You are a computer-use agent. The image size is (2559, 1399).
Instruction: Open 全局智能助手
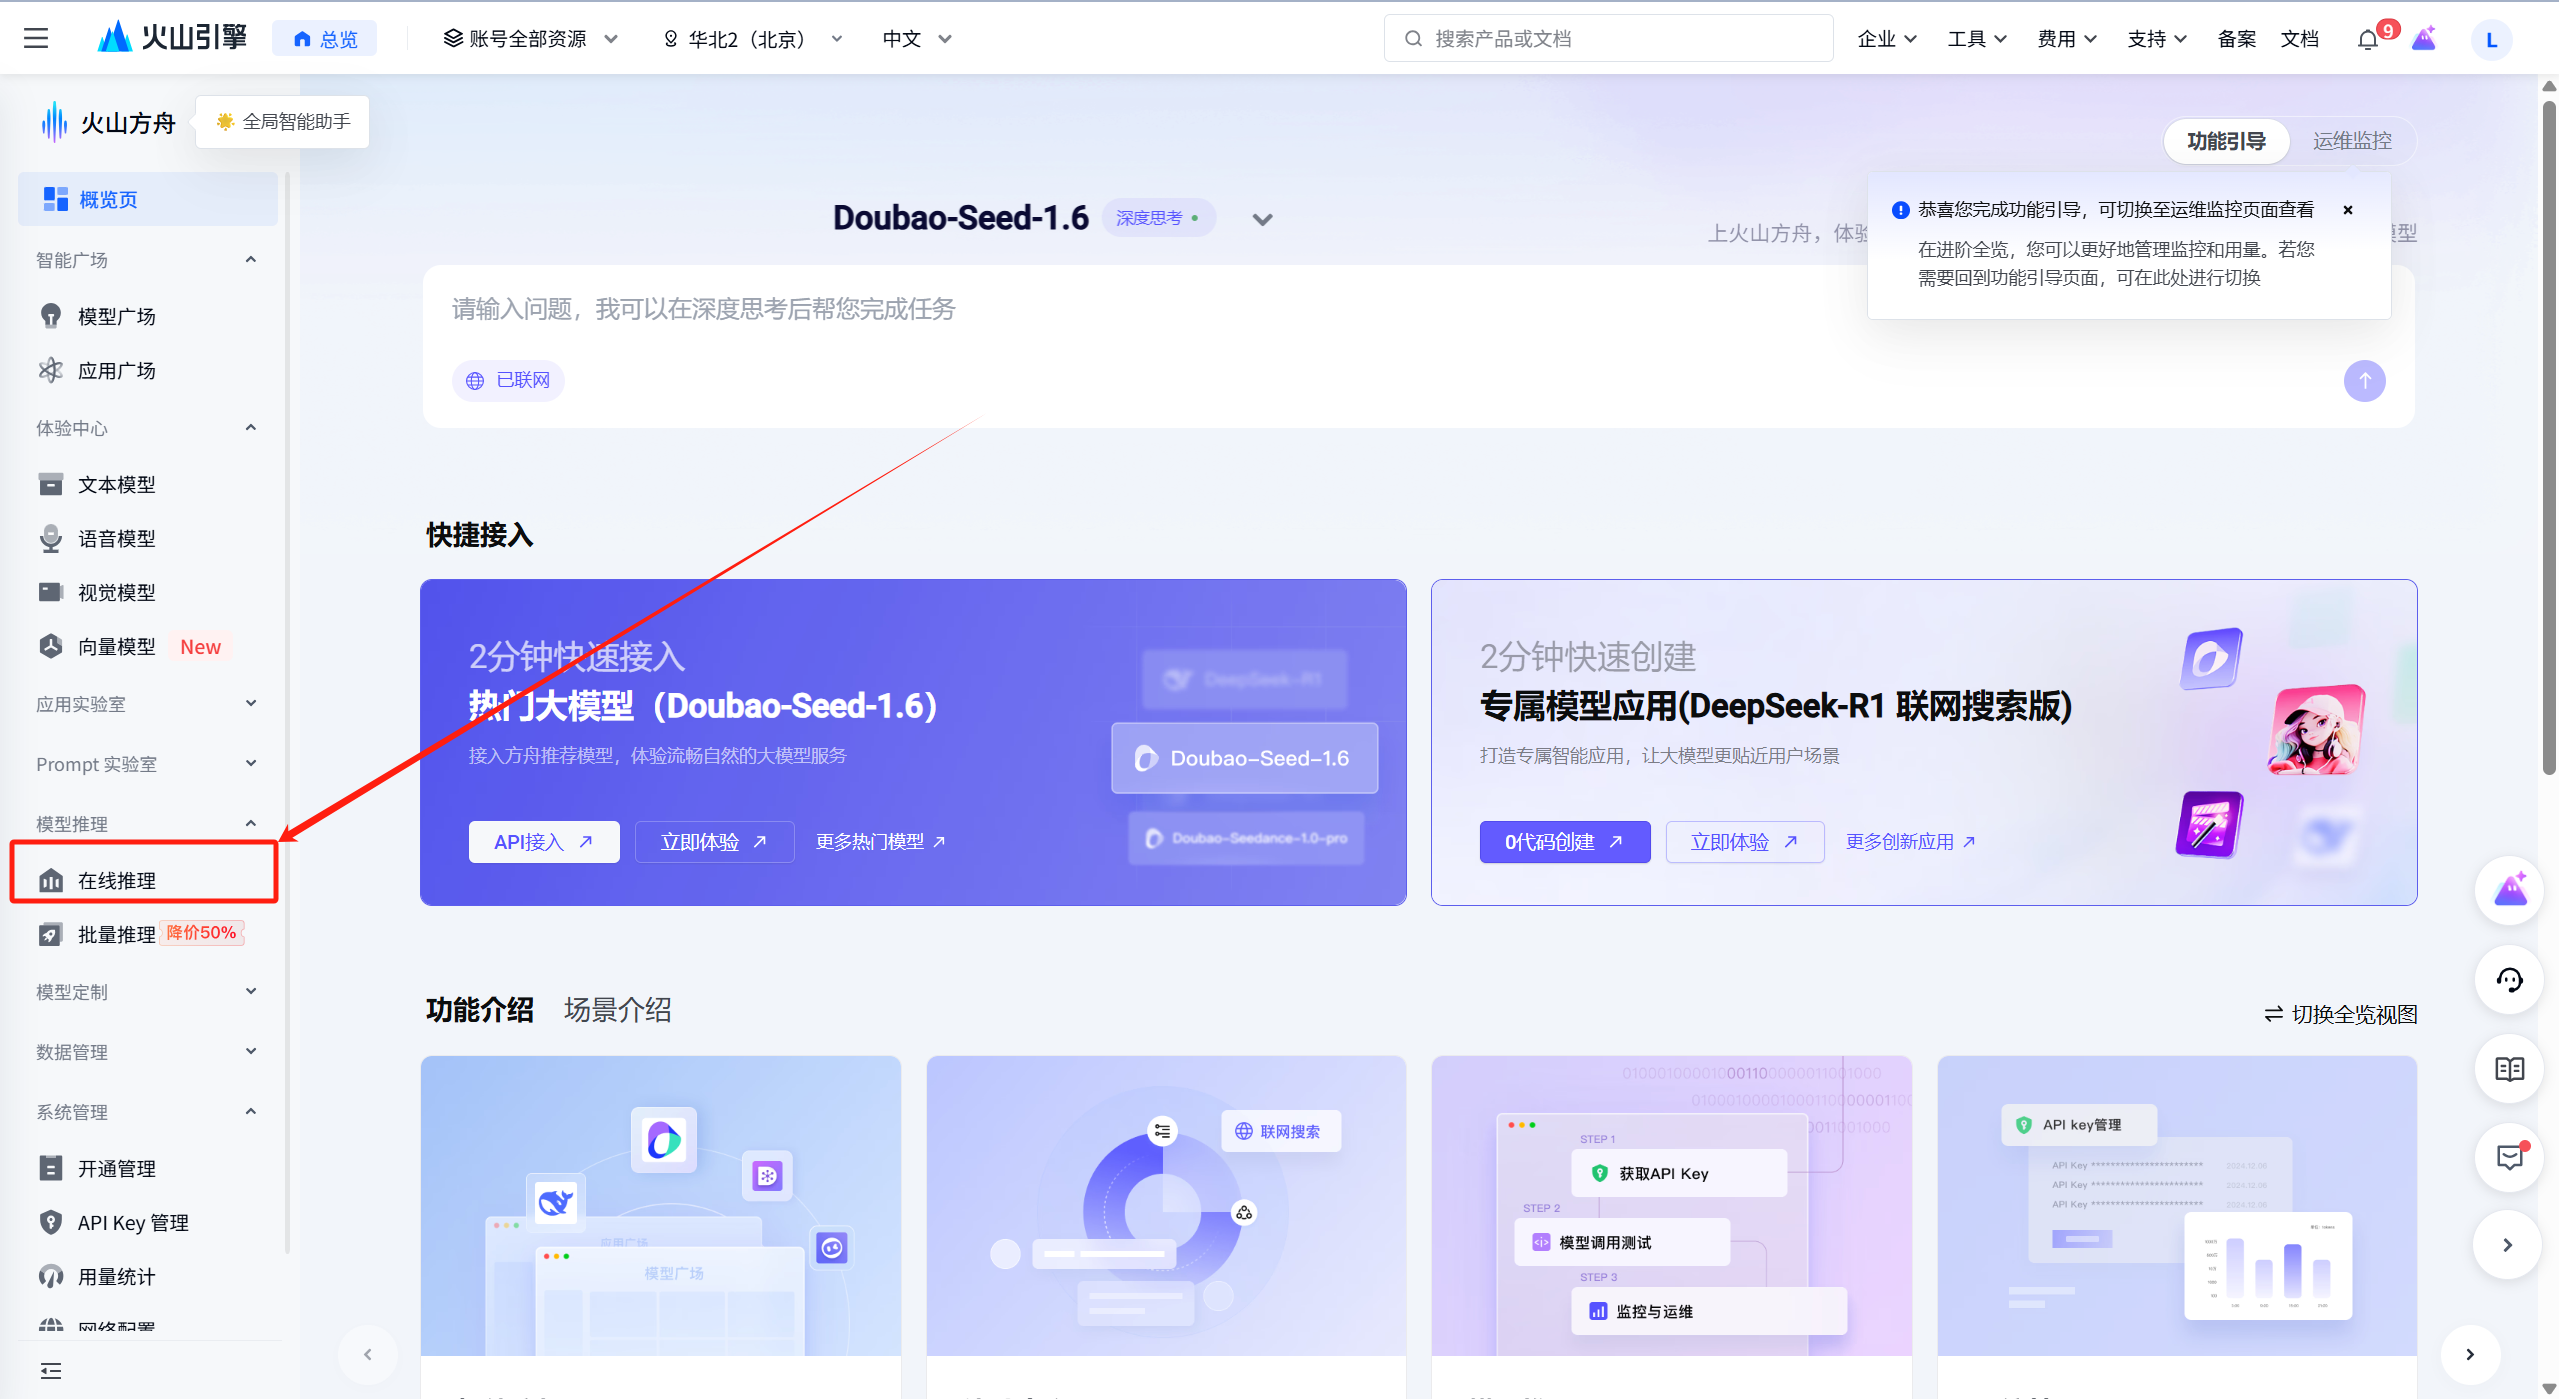pyautogui.click(x=283, y=121)
